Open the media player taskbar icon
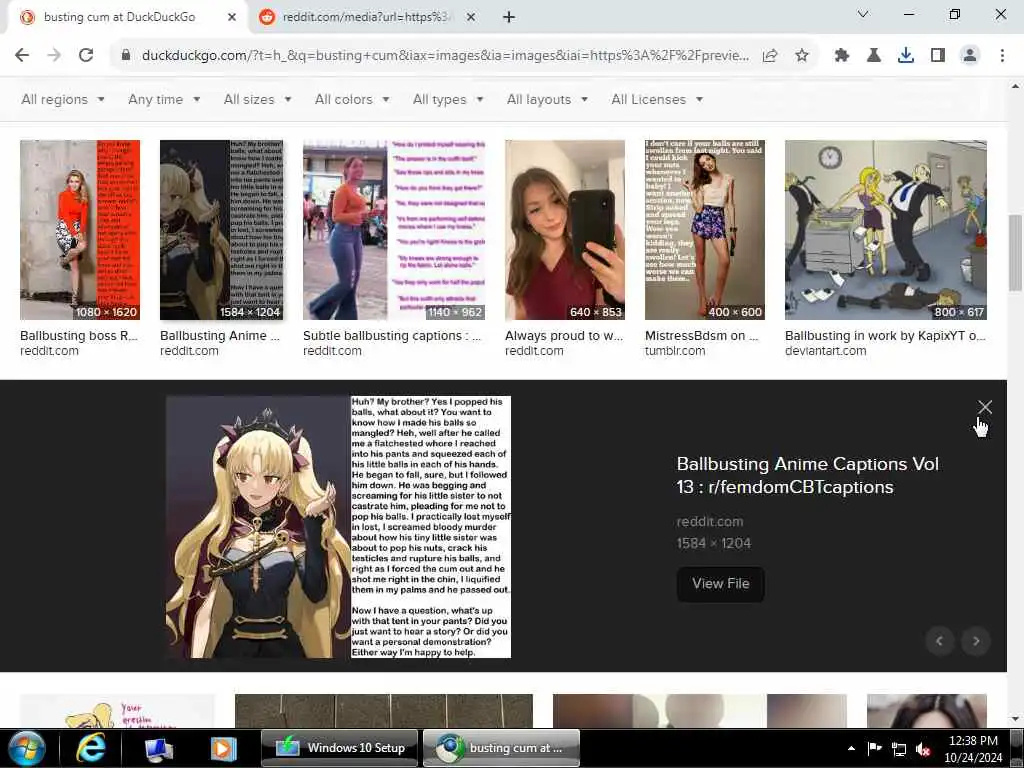This screenshot has height=768, width=1024. pos(223,748)
